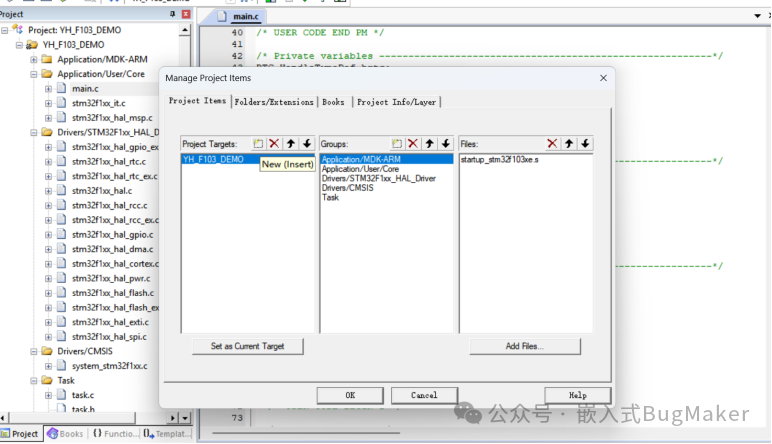This screenshot has width=772, height=444.
Task: Move selected group up
Action: click(429, 144)
